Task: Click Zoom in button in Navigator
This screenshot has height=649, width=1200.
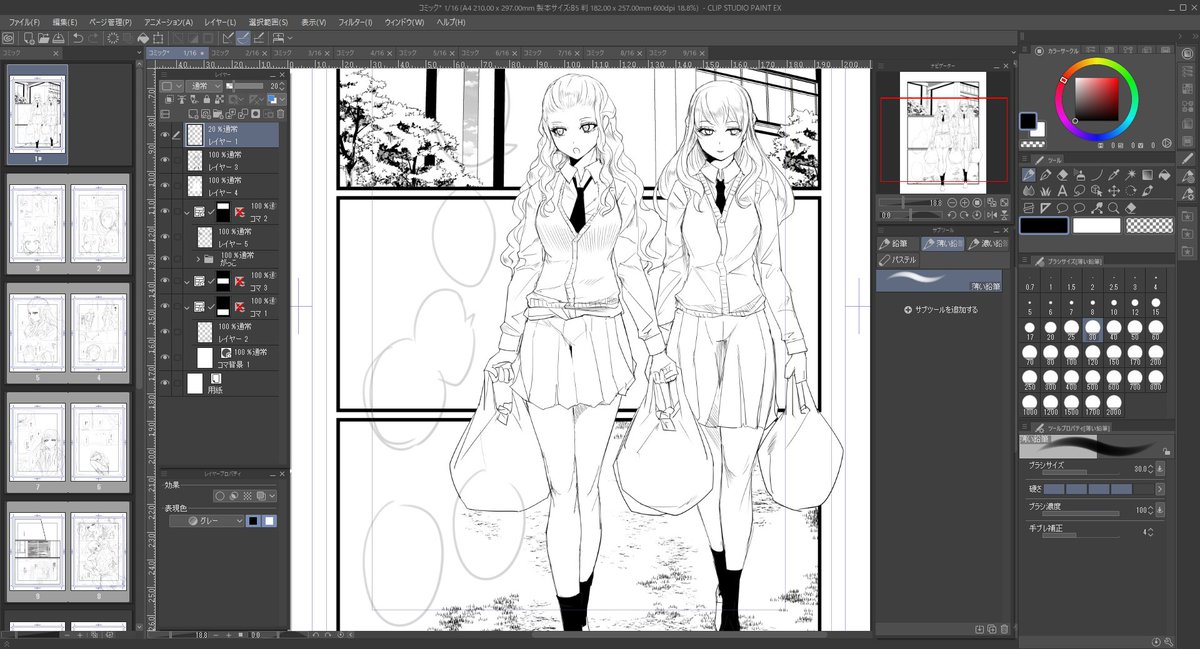Action: tap(964, 203)
